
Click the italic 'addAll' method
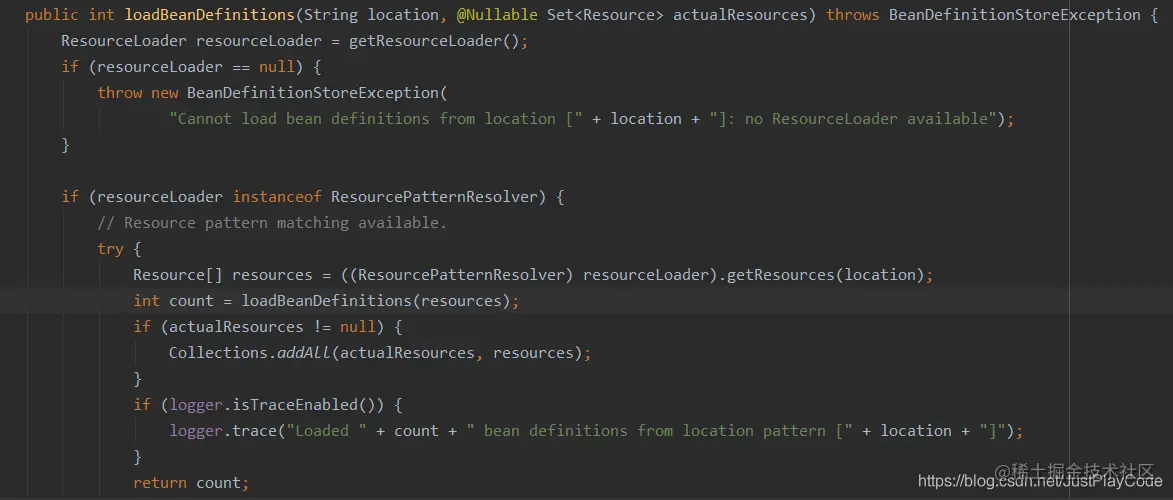pos(304,353)
